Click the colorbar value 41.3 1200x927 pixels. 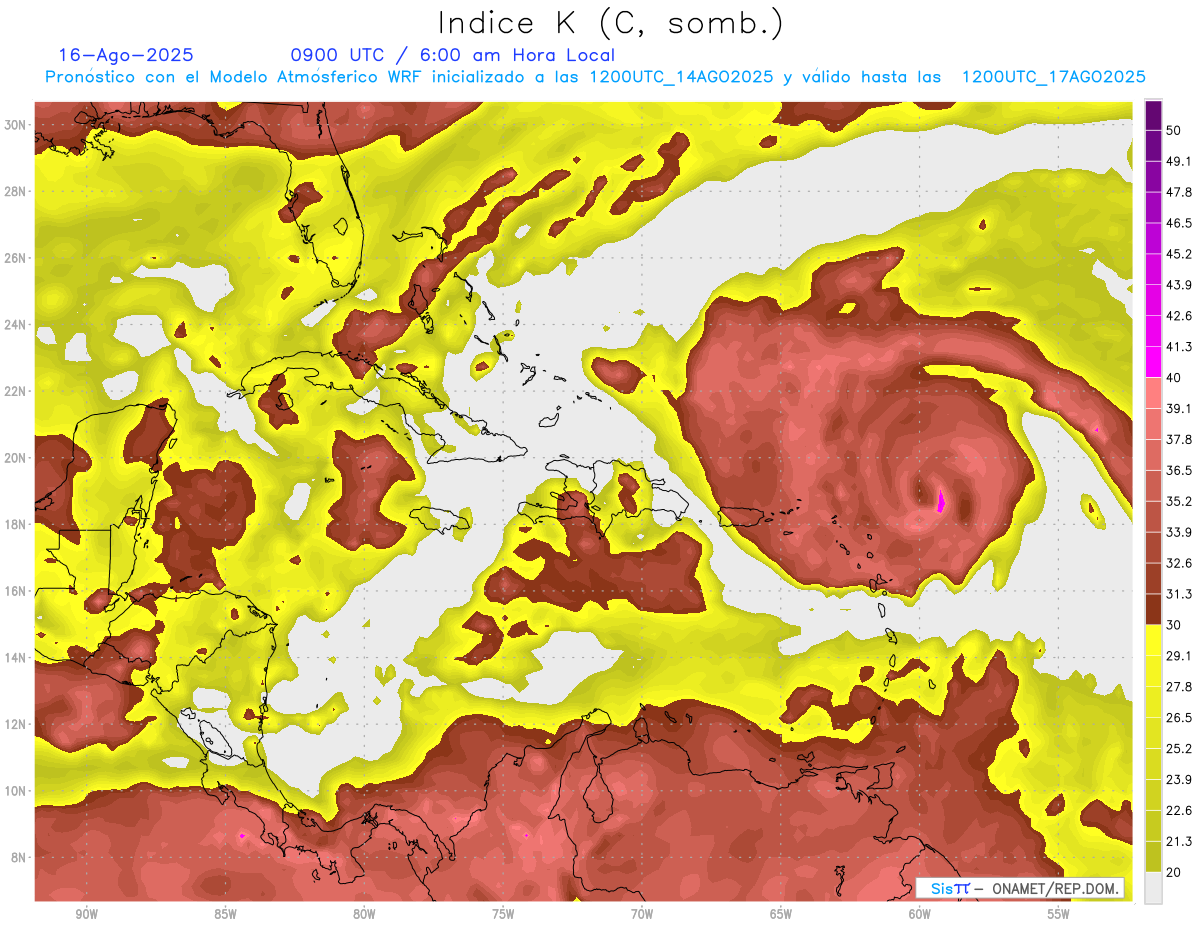(1179, 347)
